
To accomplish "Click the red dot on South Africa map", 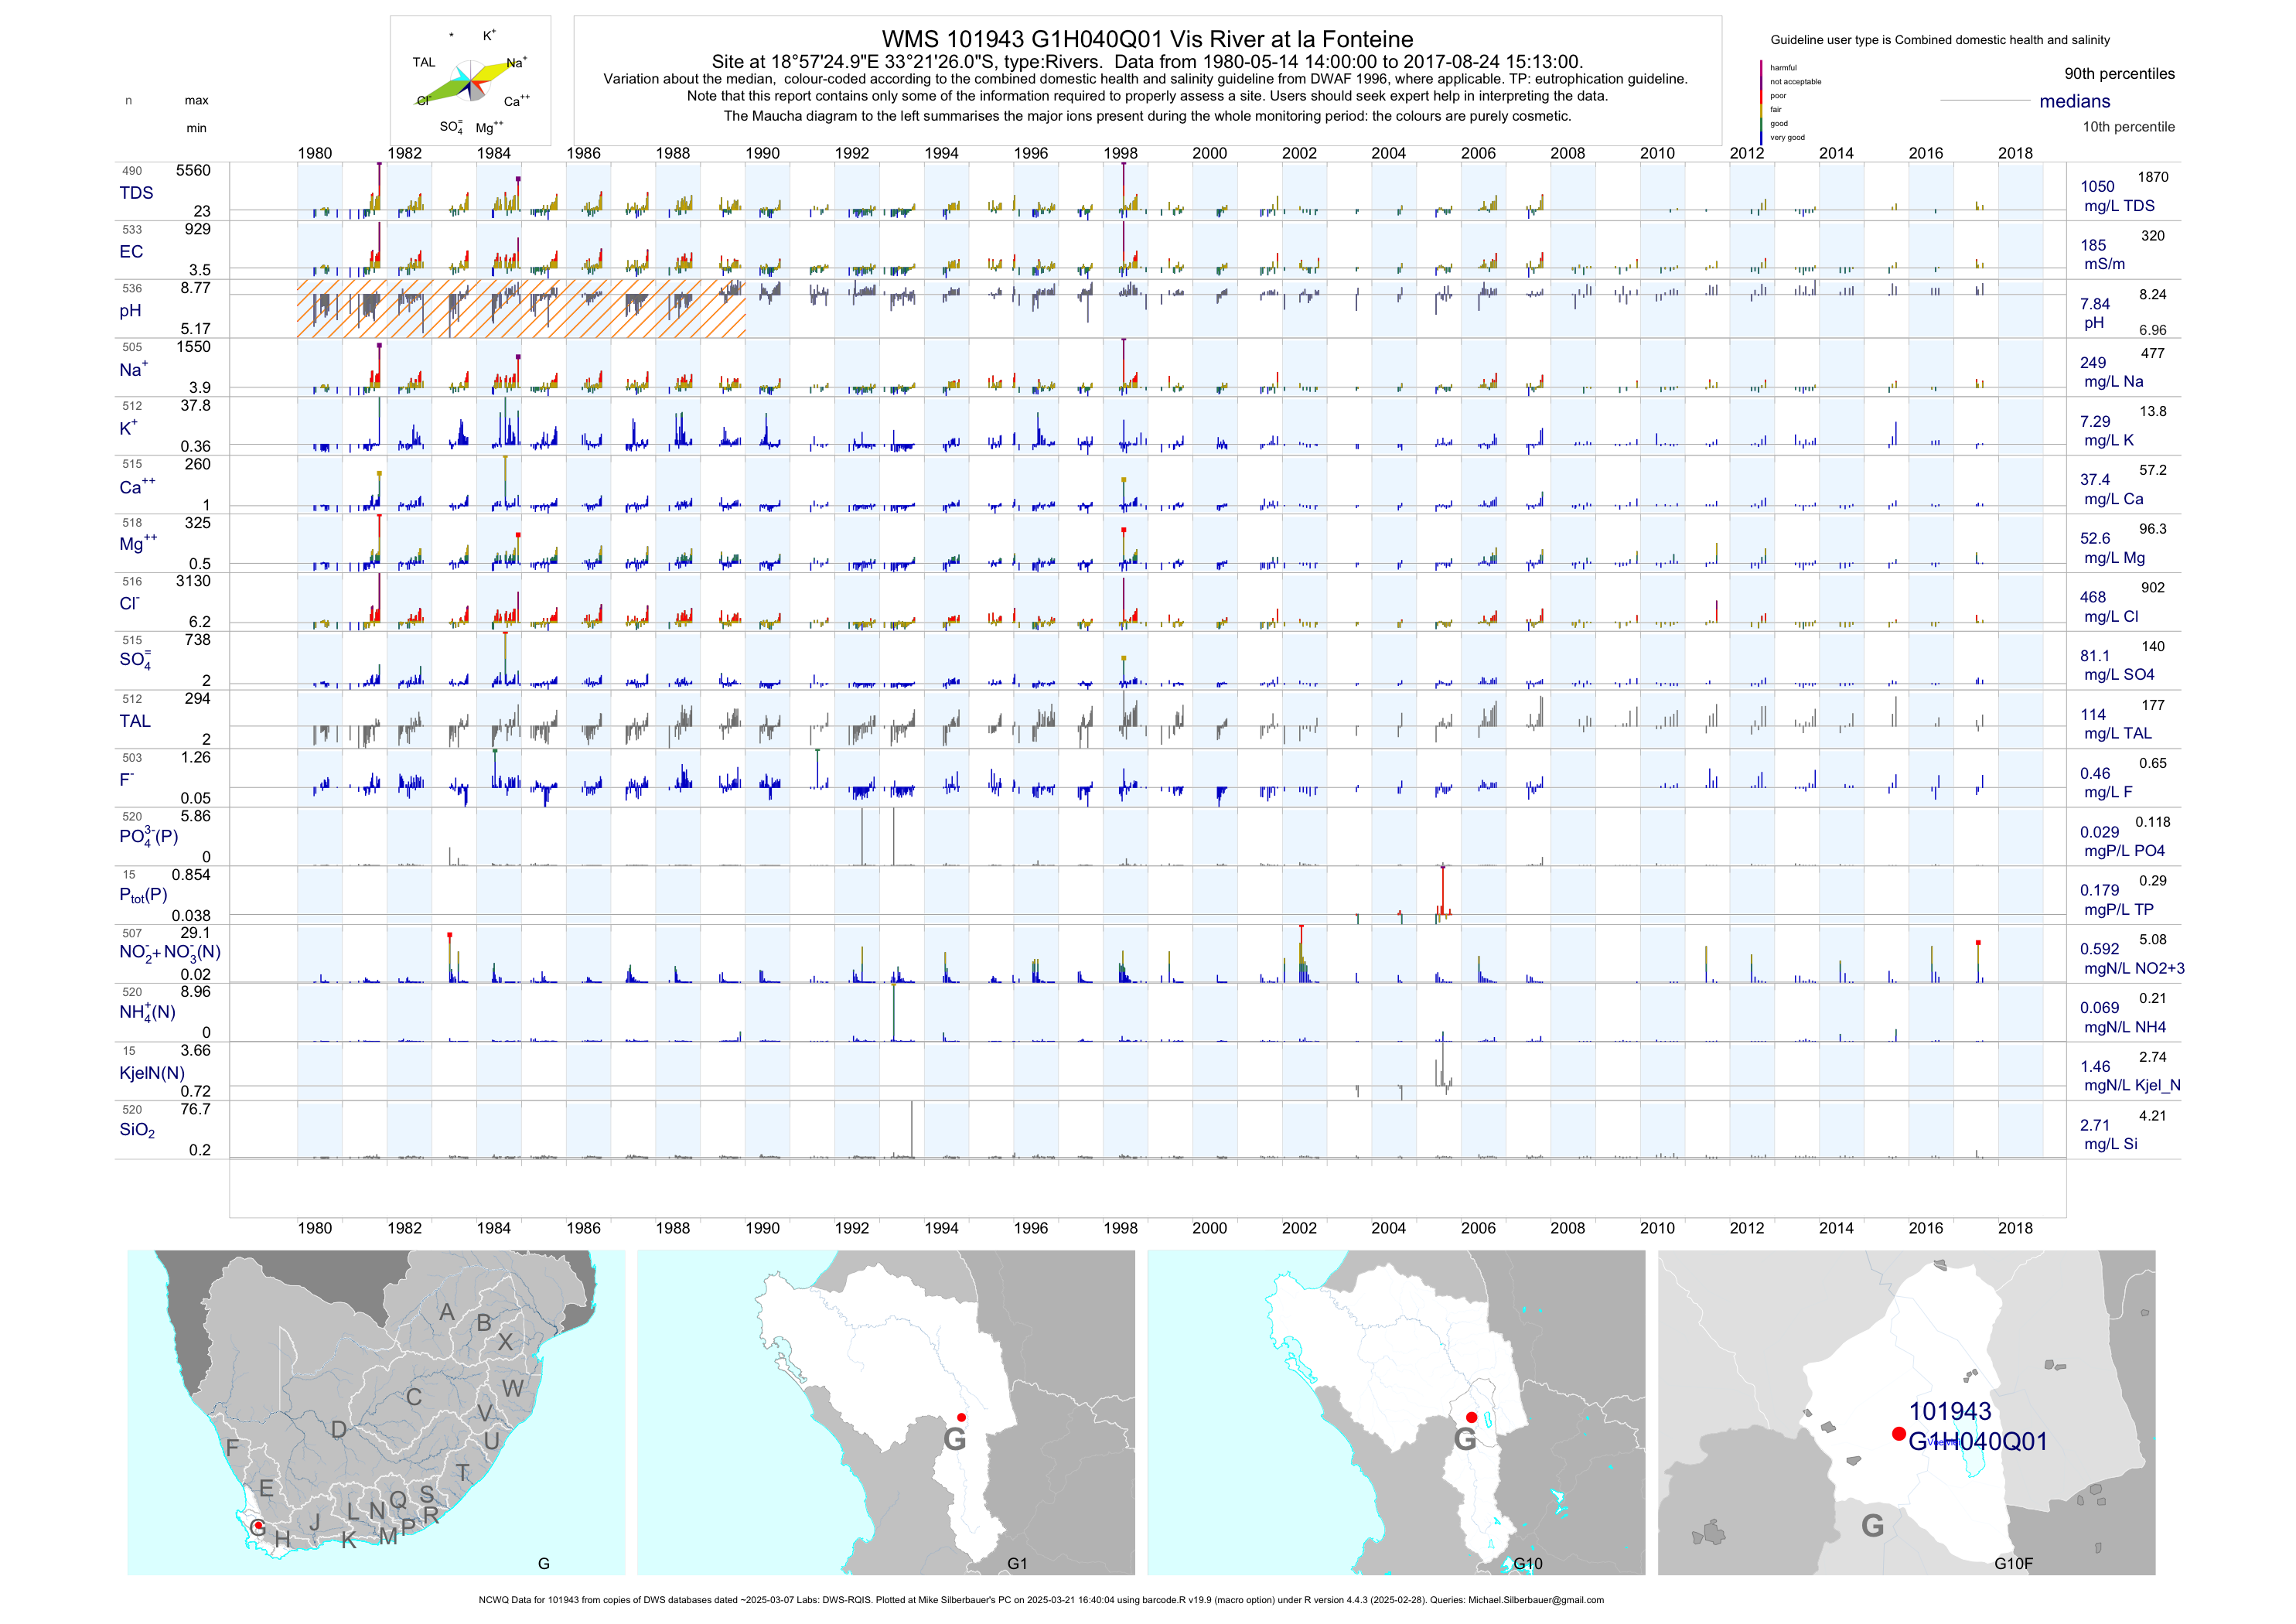I will tap(258, 1526).
